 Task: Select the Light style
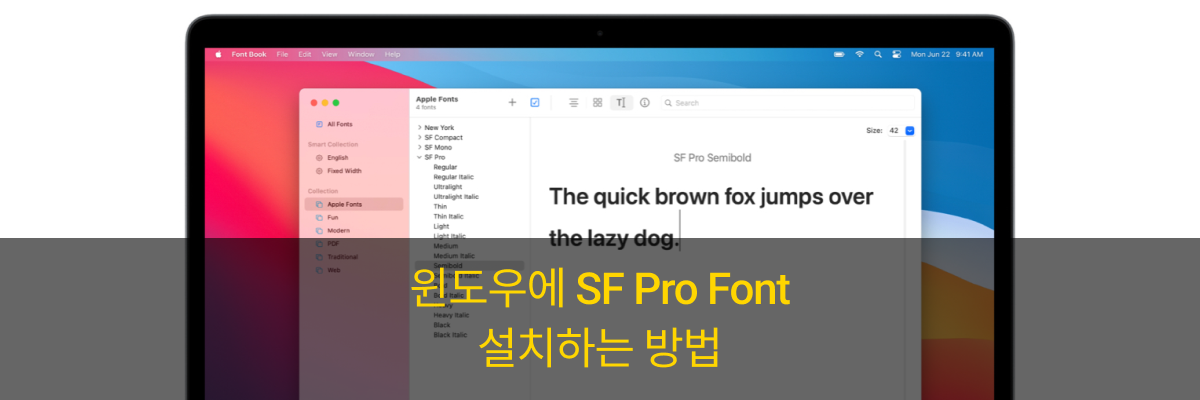pyautogui.click(x=441, y=226)
